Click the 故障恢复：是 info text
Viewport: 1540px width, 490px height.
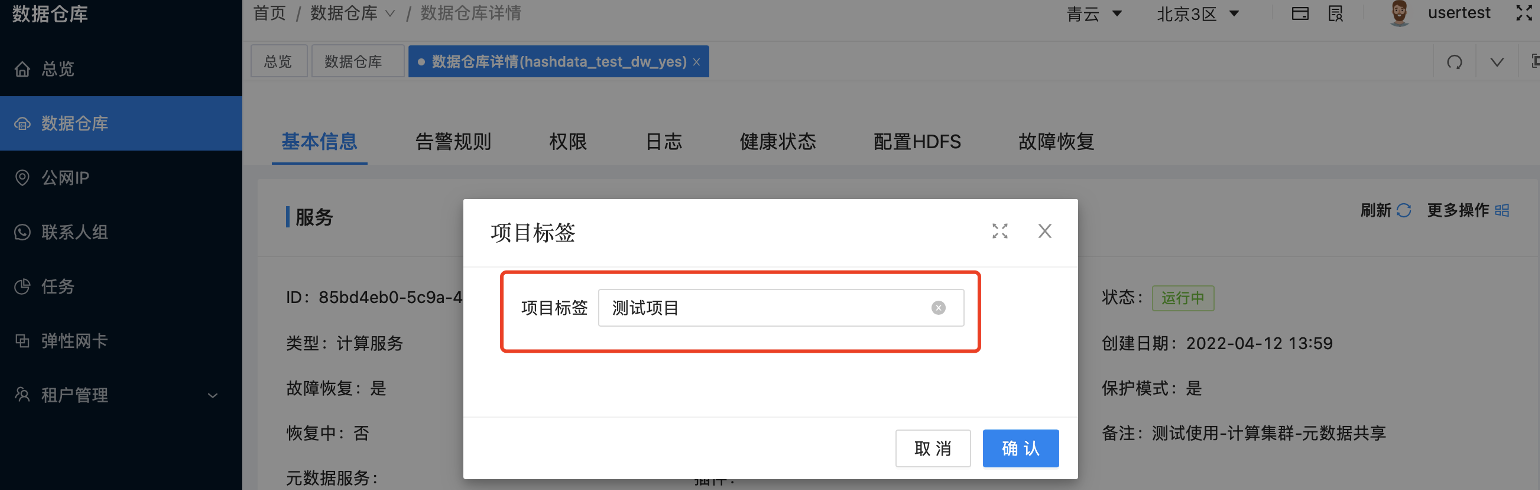click(336, 388)
